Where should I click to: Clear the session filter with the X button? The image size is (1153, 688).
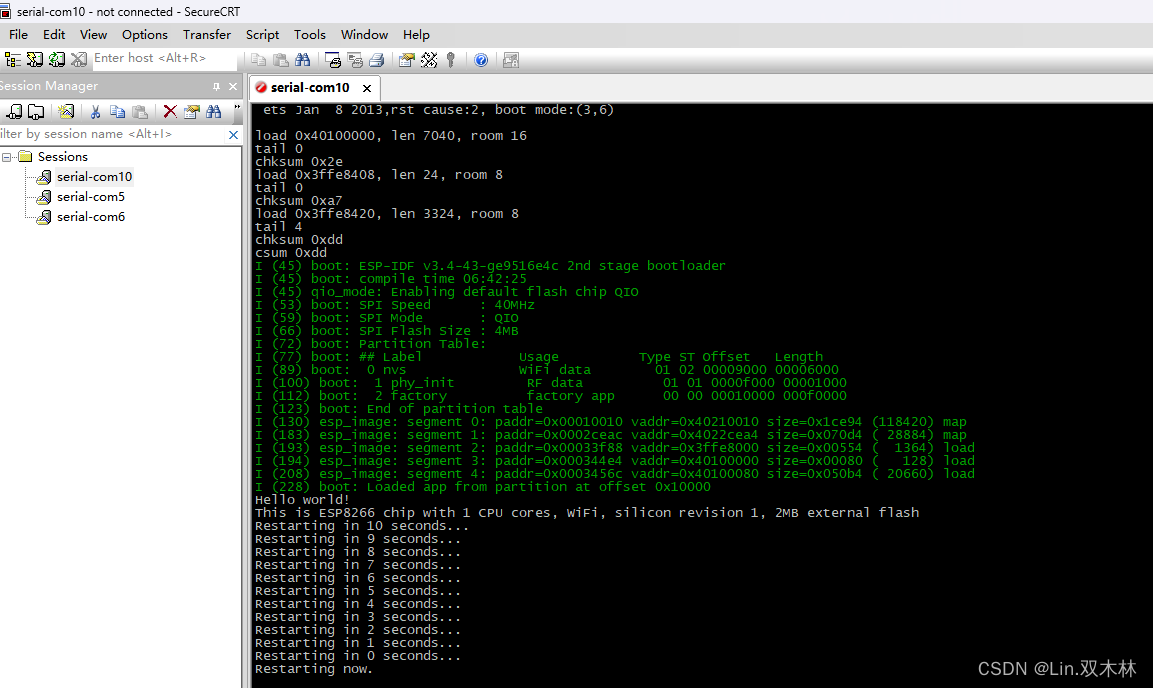tap(232, 133)
